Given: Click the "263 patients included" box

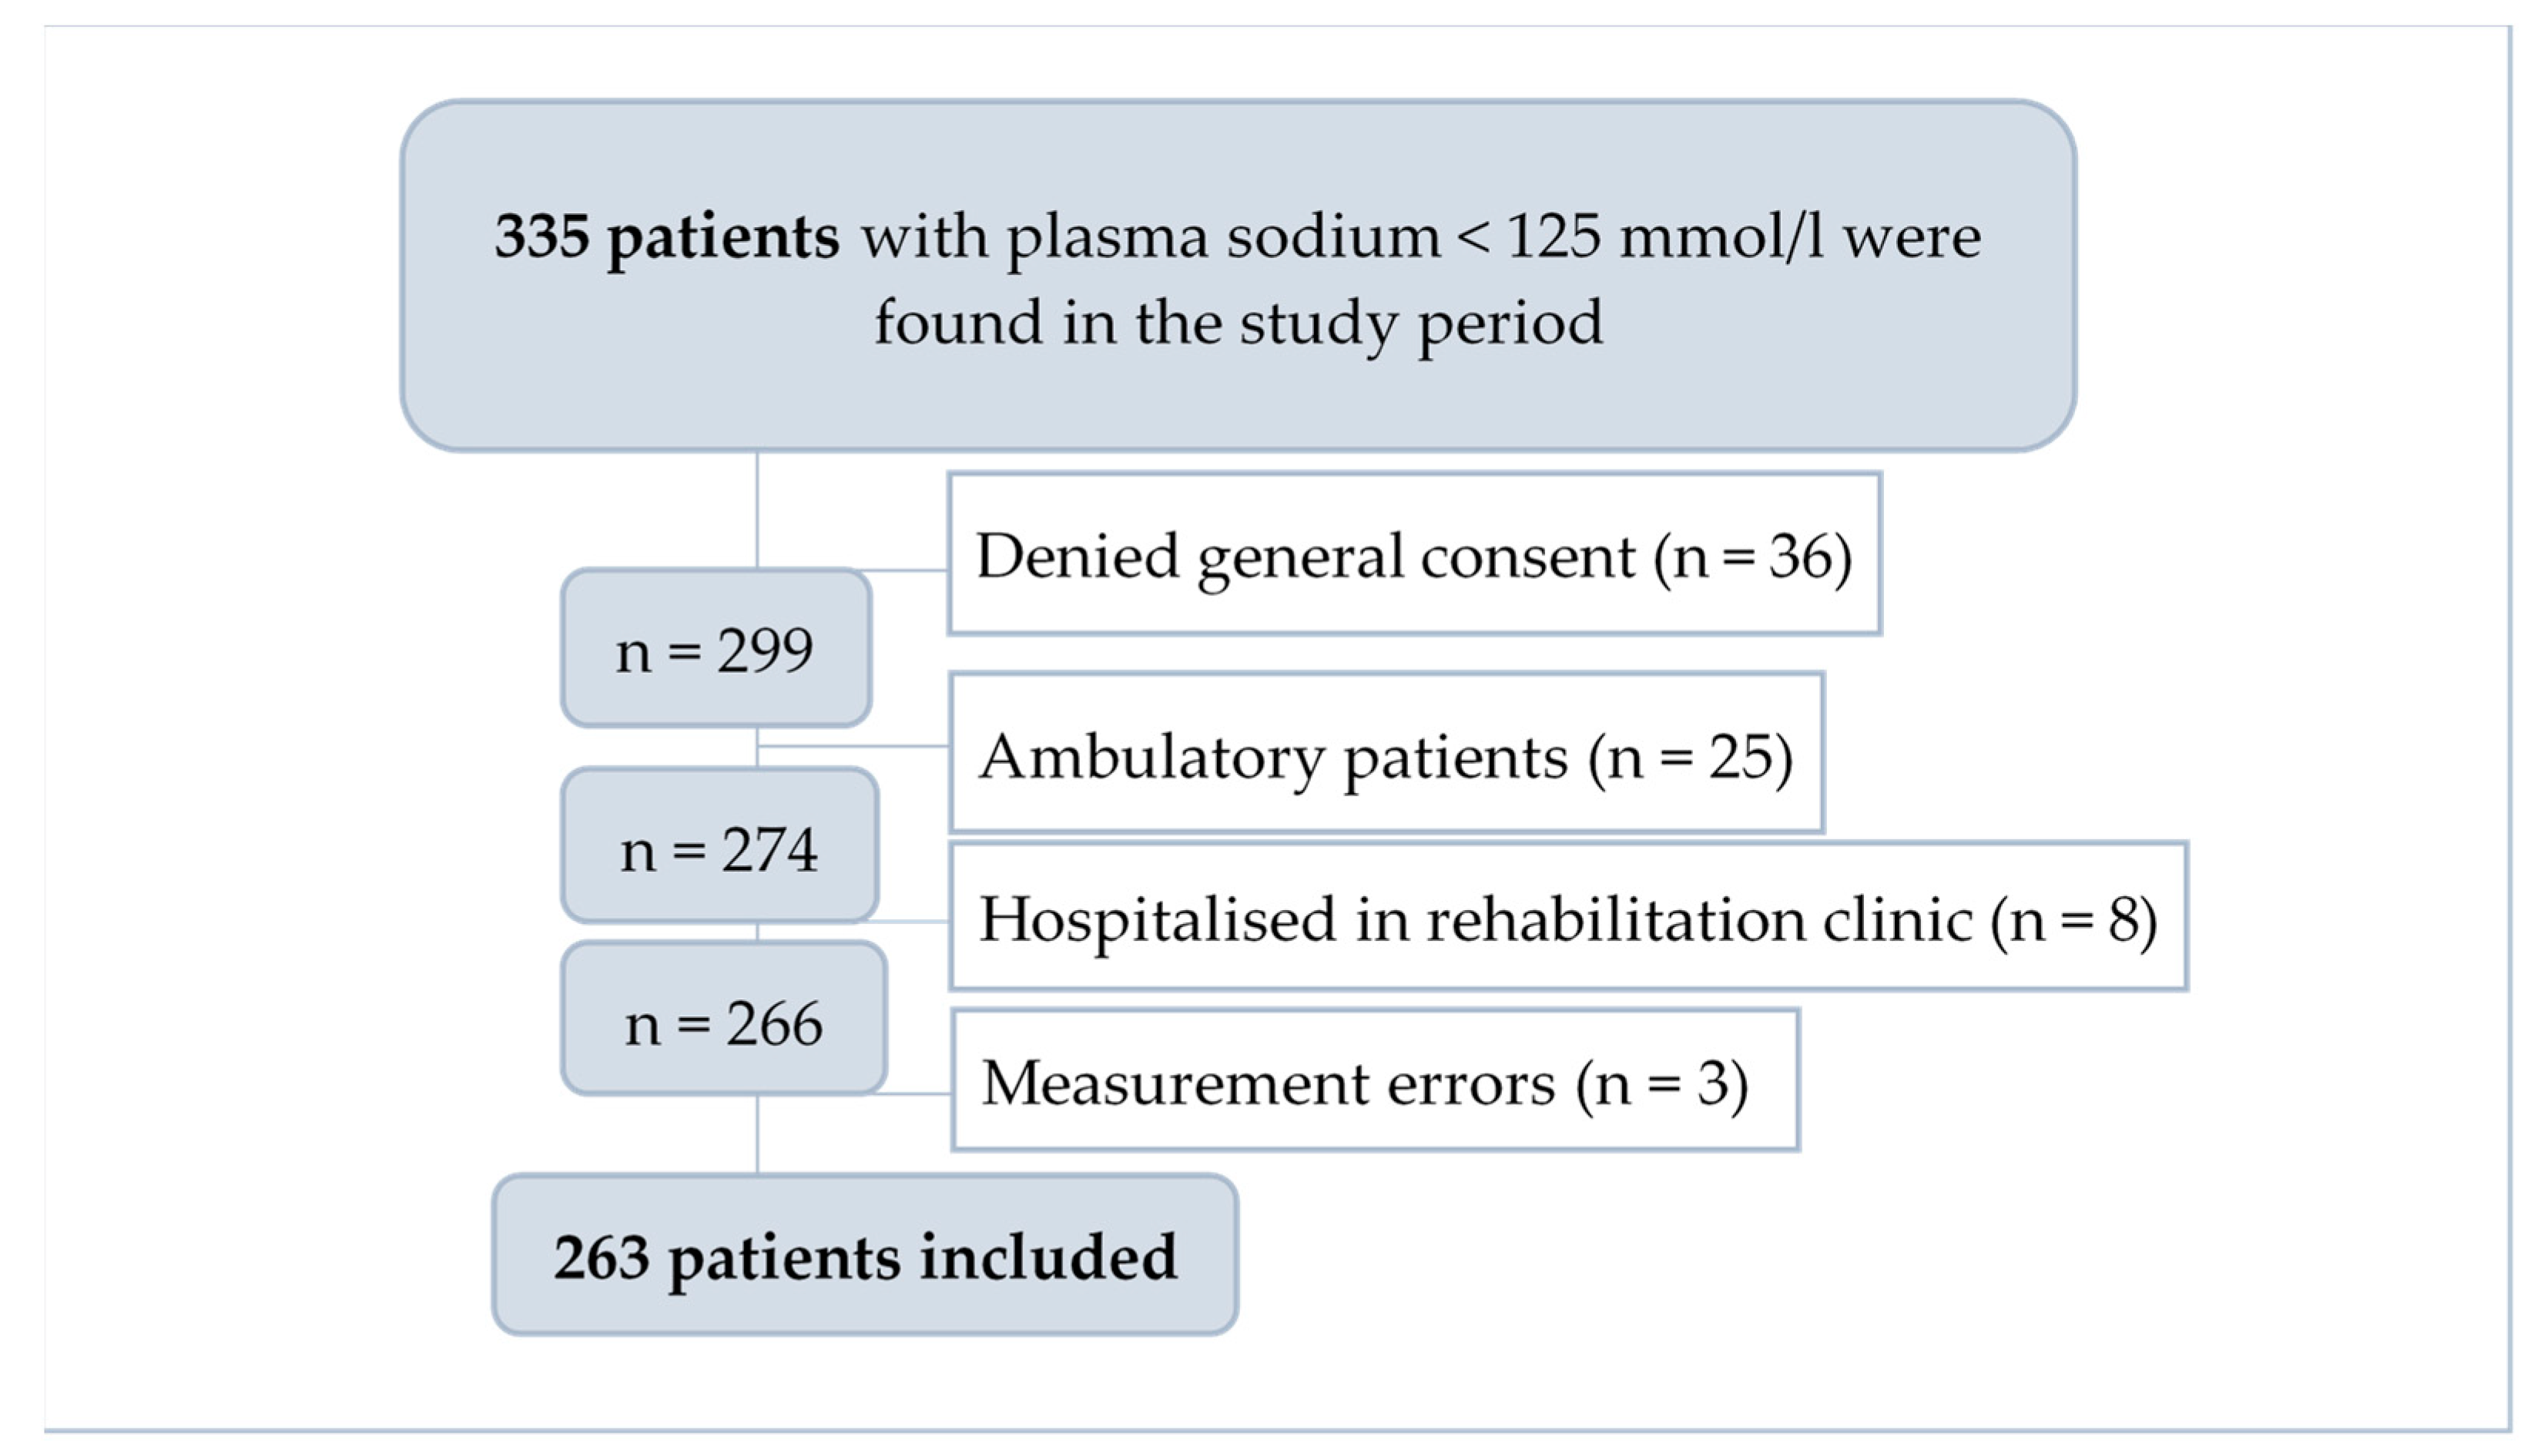Looking at the screenshot, I should (x=865, y=1256).
